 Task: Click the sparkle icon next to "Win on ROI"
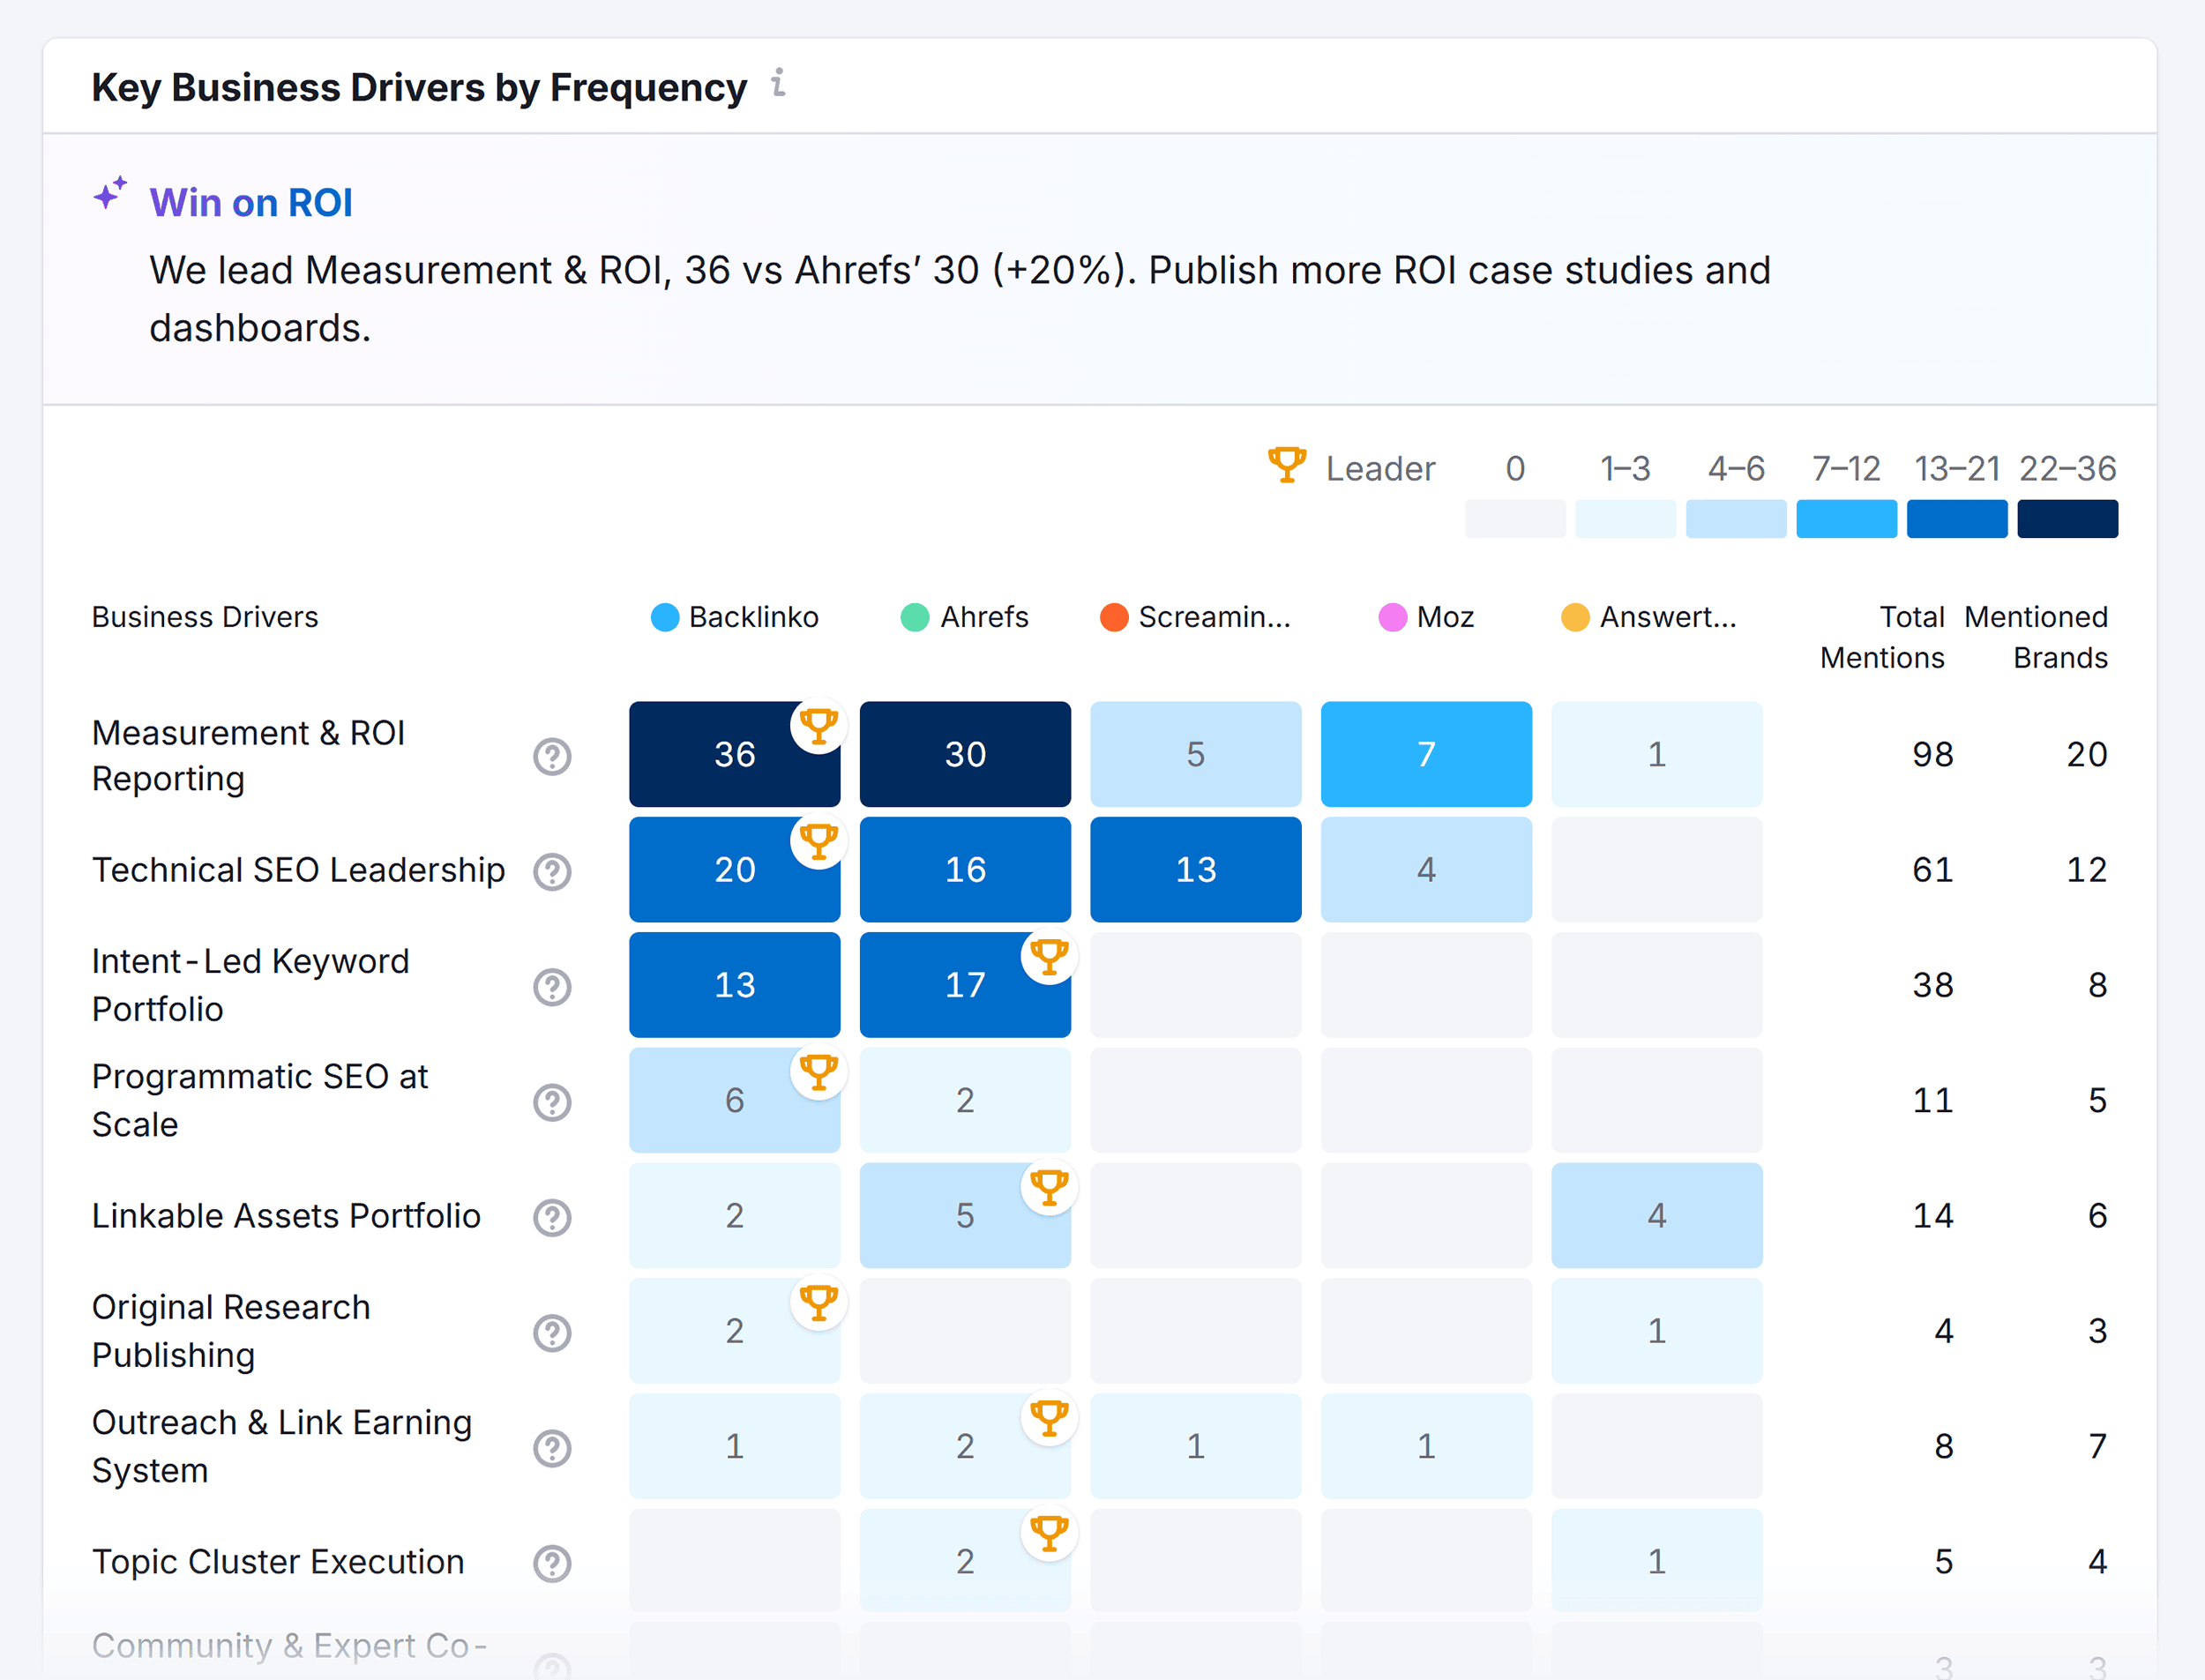[x=109, y=194]
